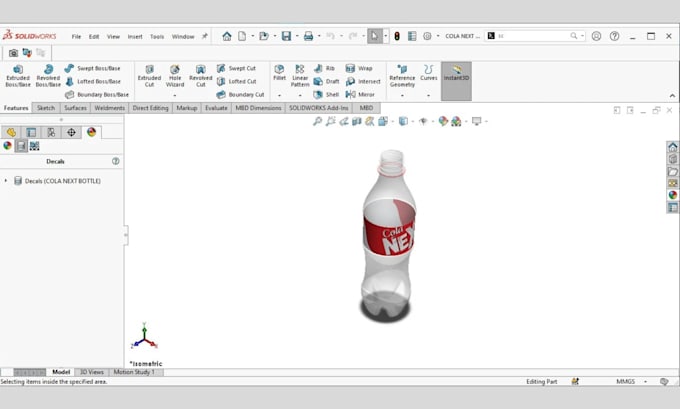This screenshot has width=680, height=409.
Task: Open the Hole Wizard
Action: [175, 76]
